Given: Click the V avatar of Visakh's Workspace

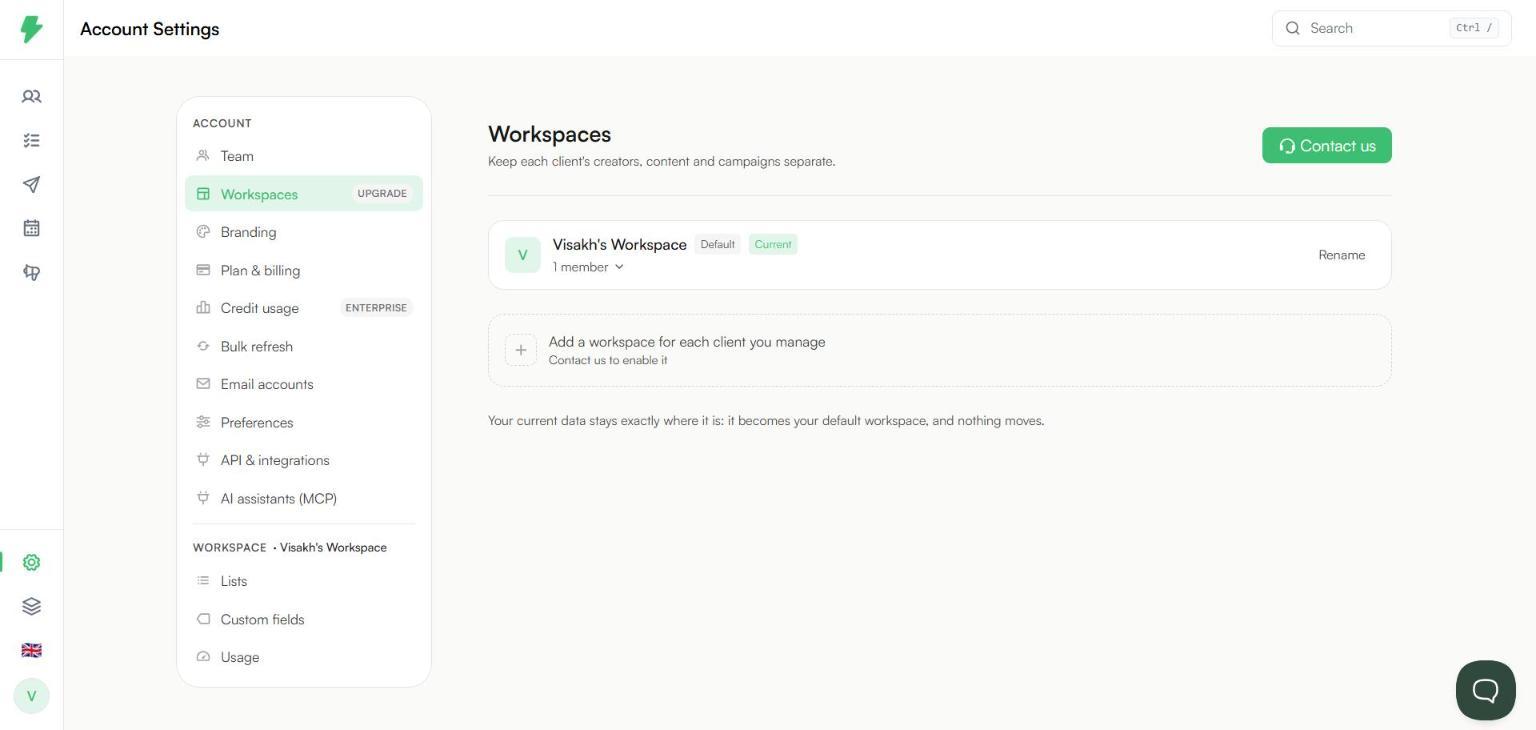Looking at the screenshot, I should pyautogui.click(x=522, y=255).
